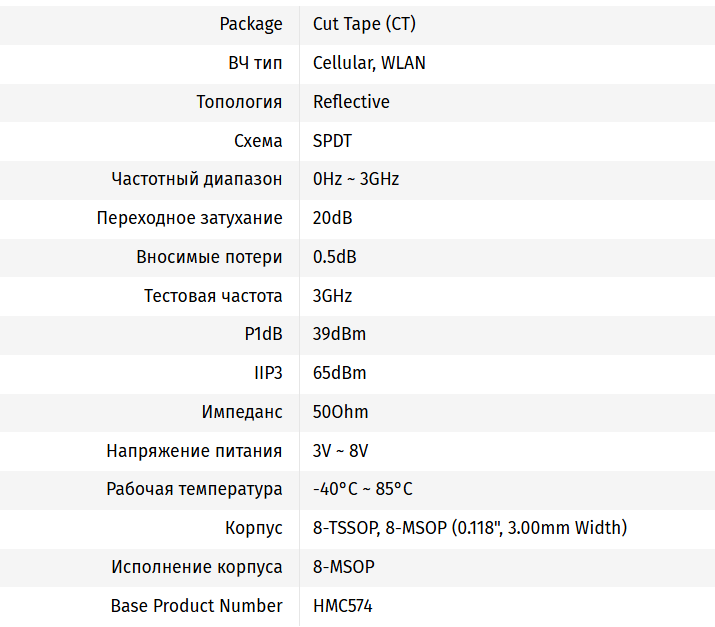
Task: Select the Base Product Number label
Action: point(197,606)
